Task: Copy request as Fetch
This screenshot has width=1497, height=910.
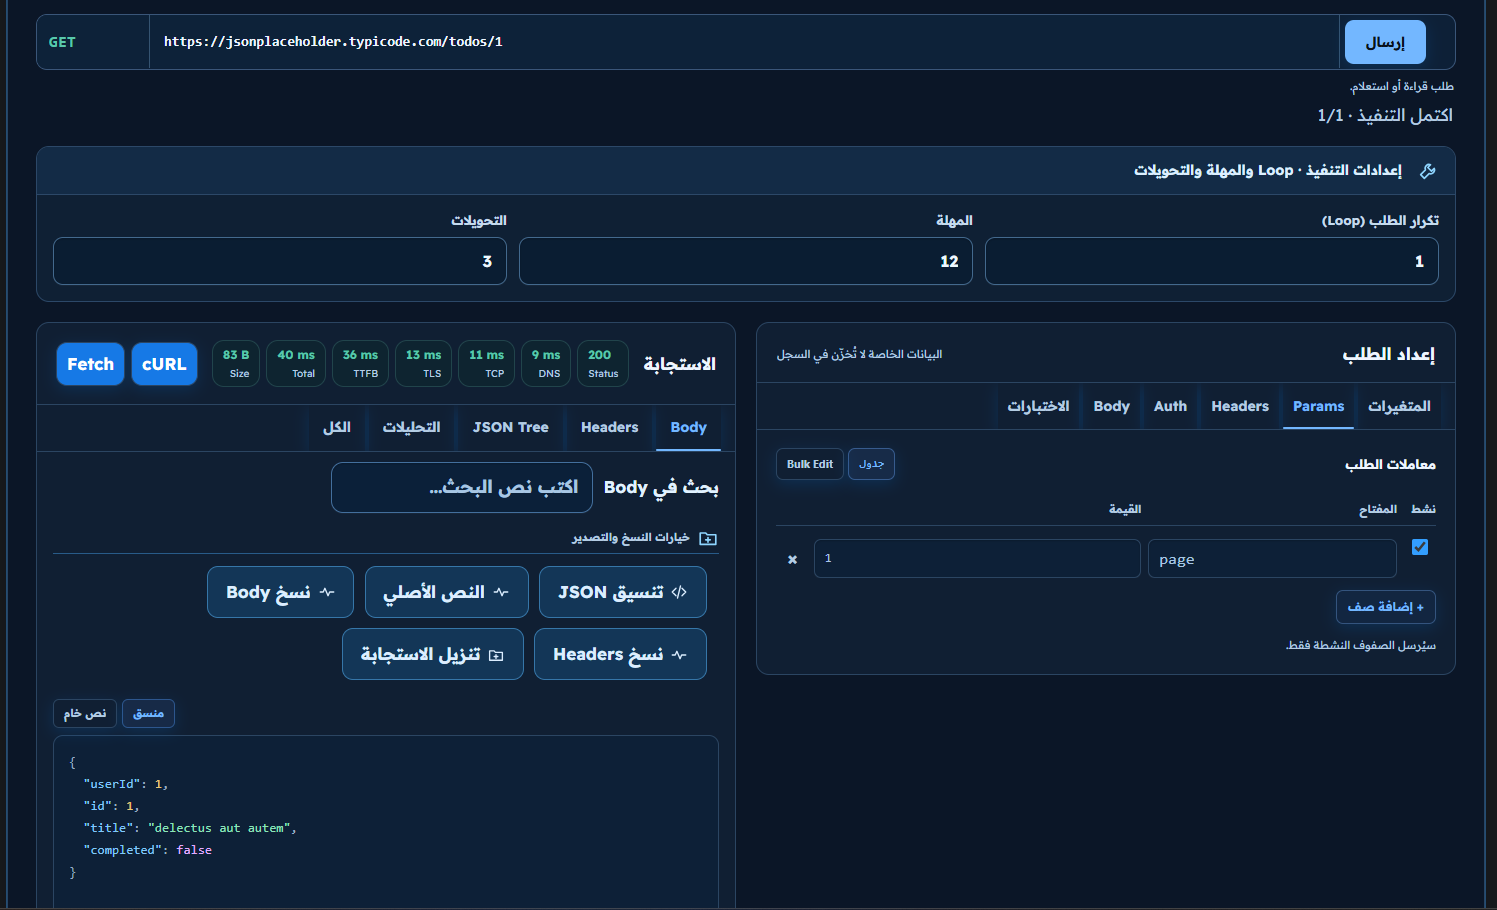Action: click(x=91, y=364)
